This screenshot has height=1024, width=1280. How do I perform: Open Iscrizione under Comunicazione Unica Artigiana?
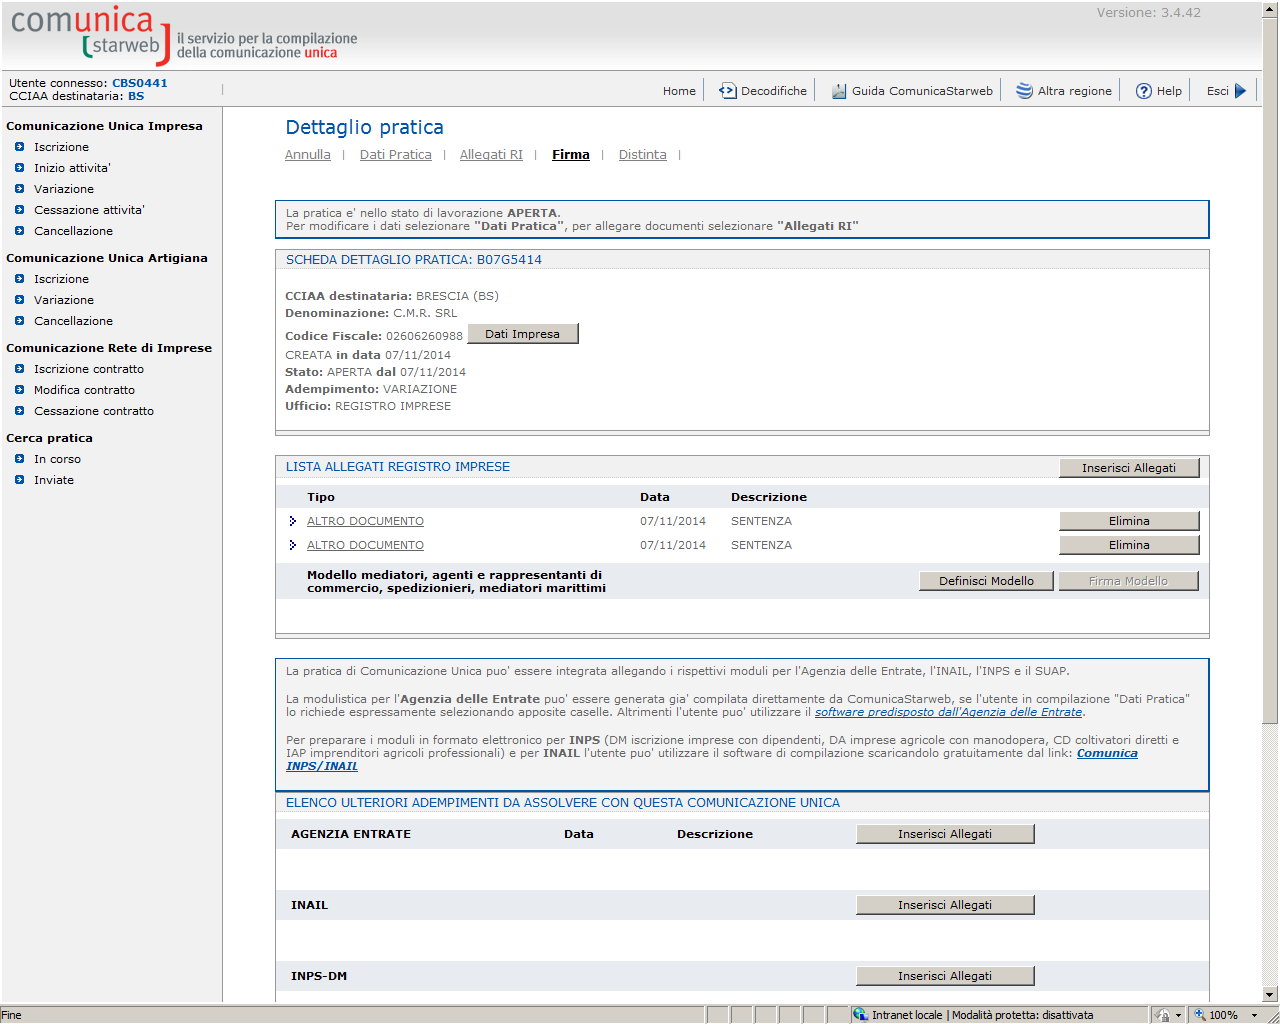[x=61, y=279]
